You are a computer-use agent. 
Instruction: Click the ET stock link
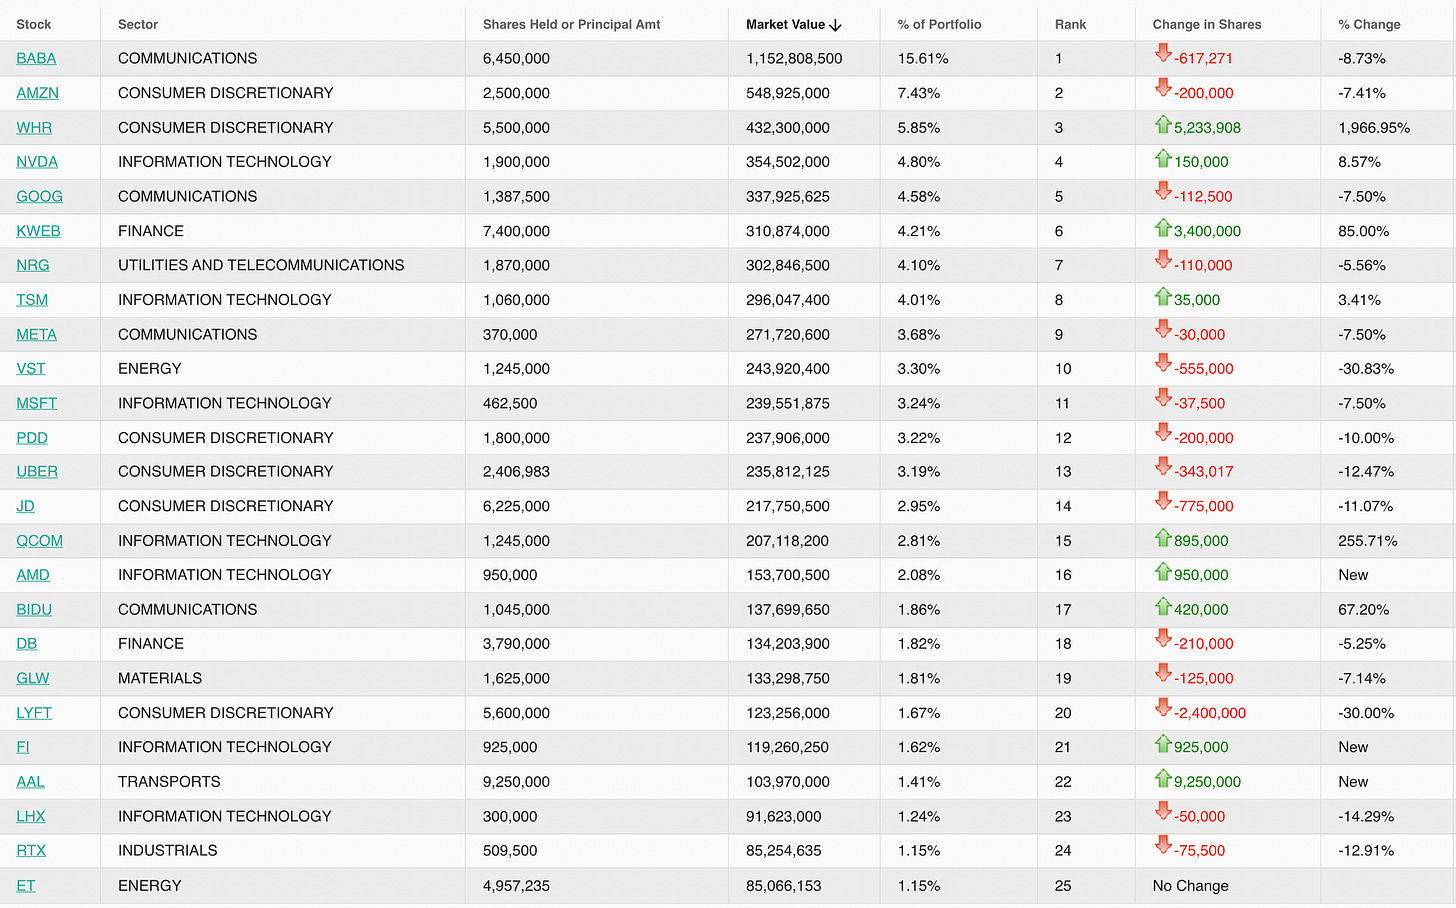click(x=26, y=885)
